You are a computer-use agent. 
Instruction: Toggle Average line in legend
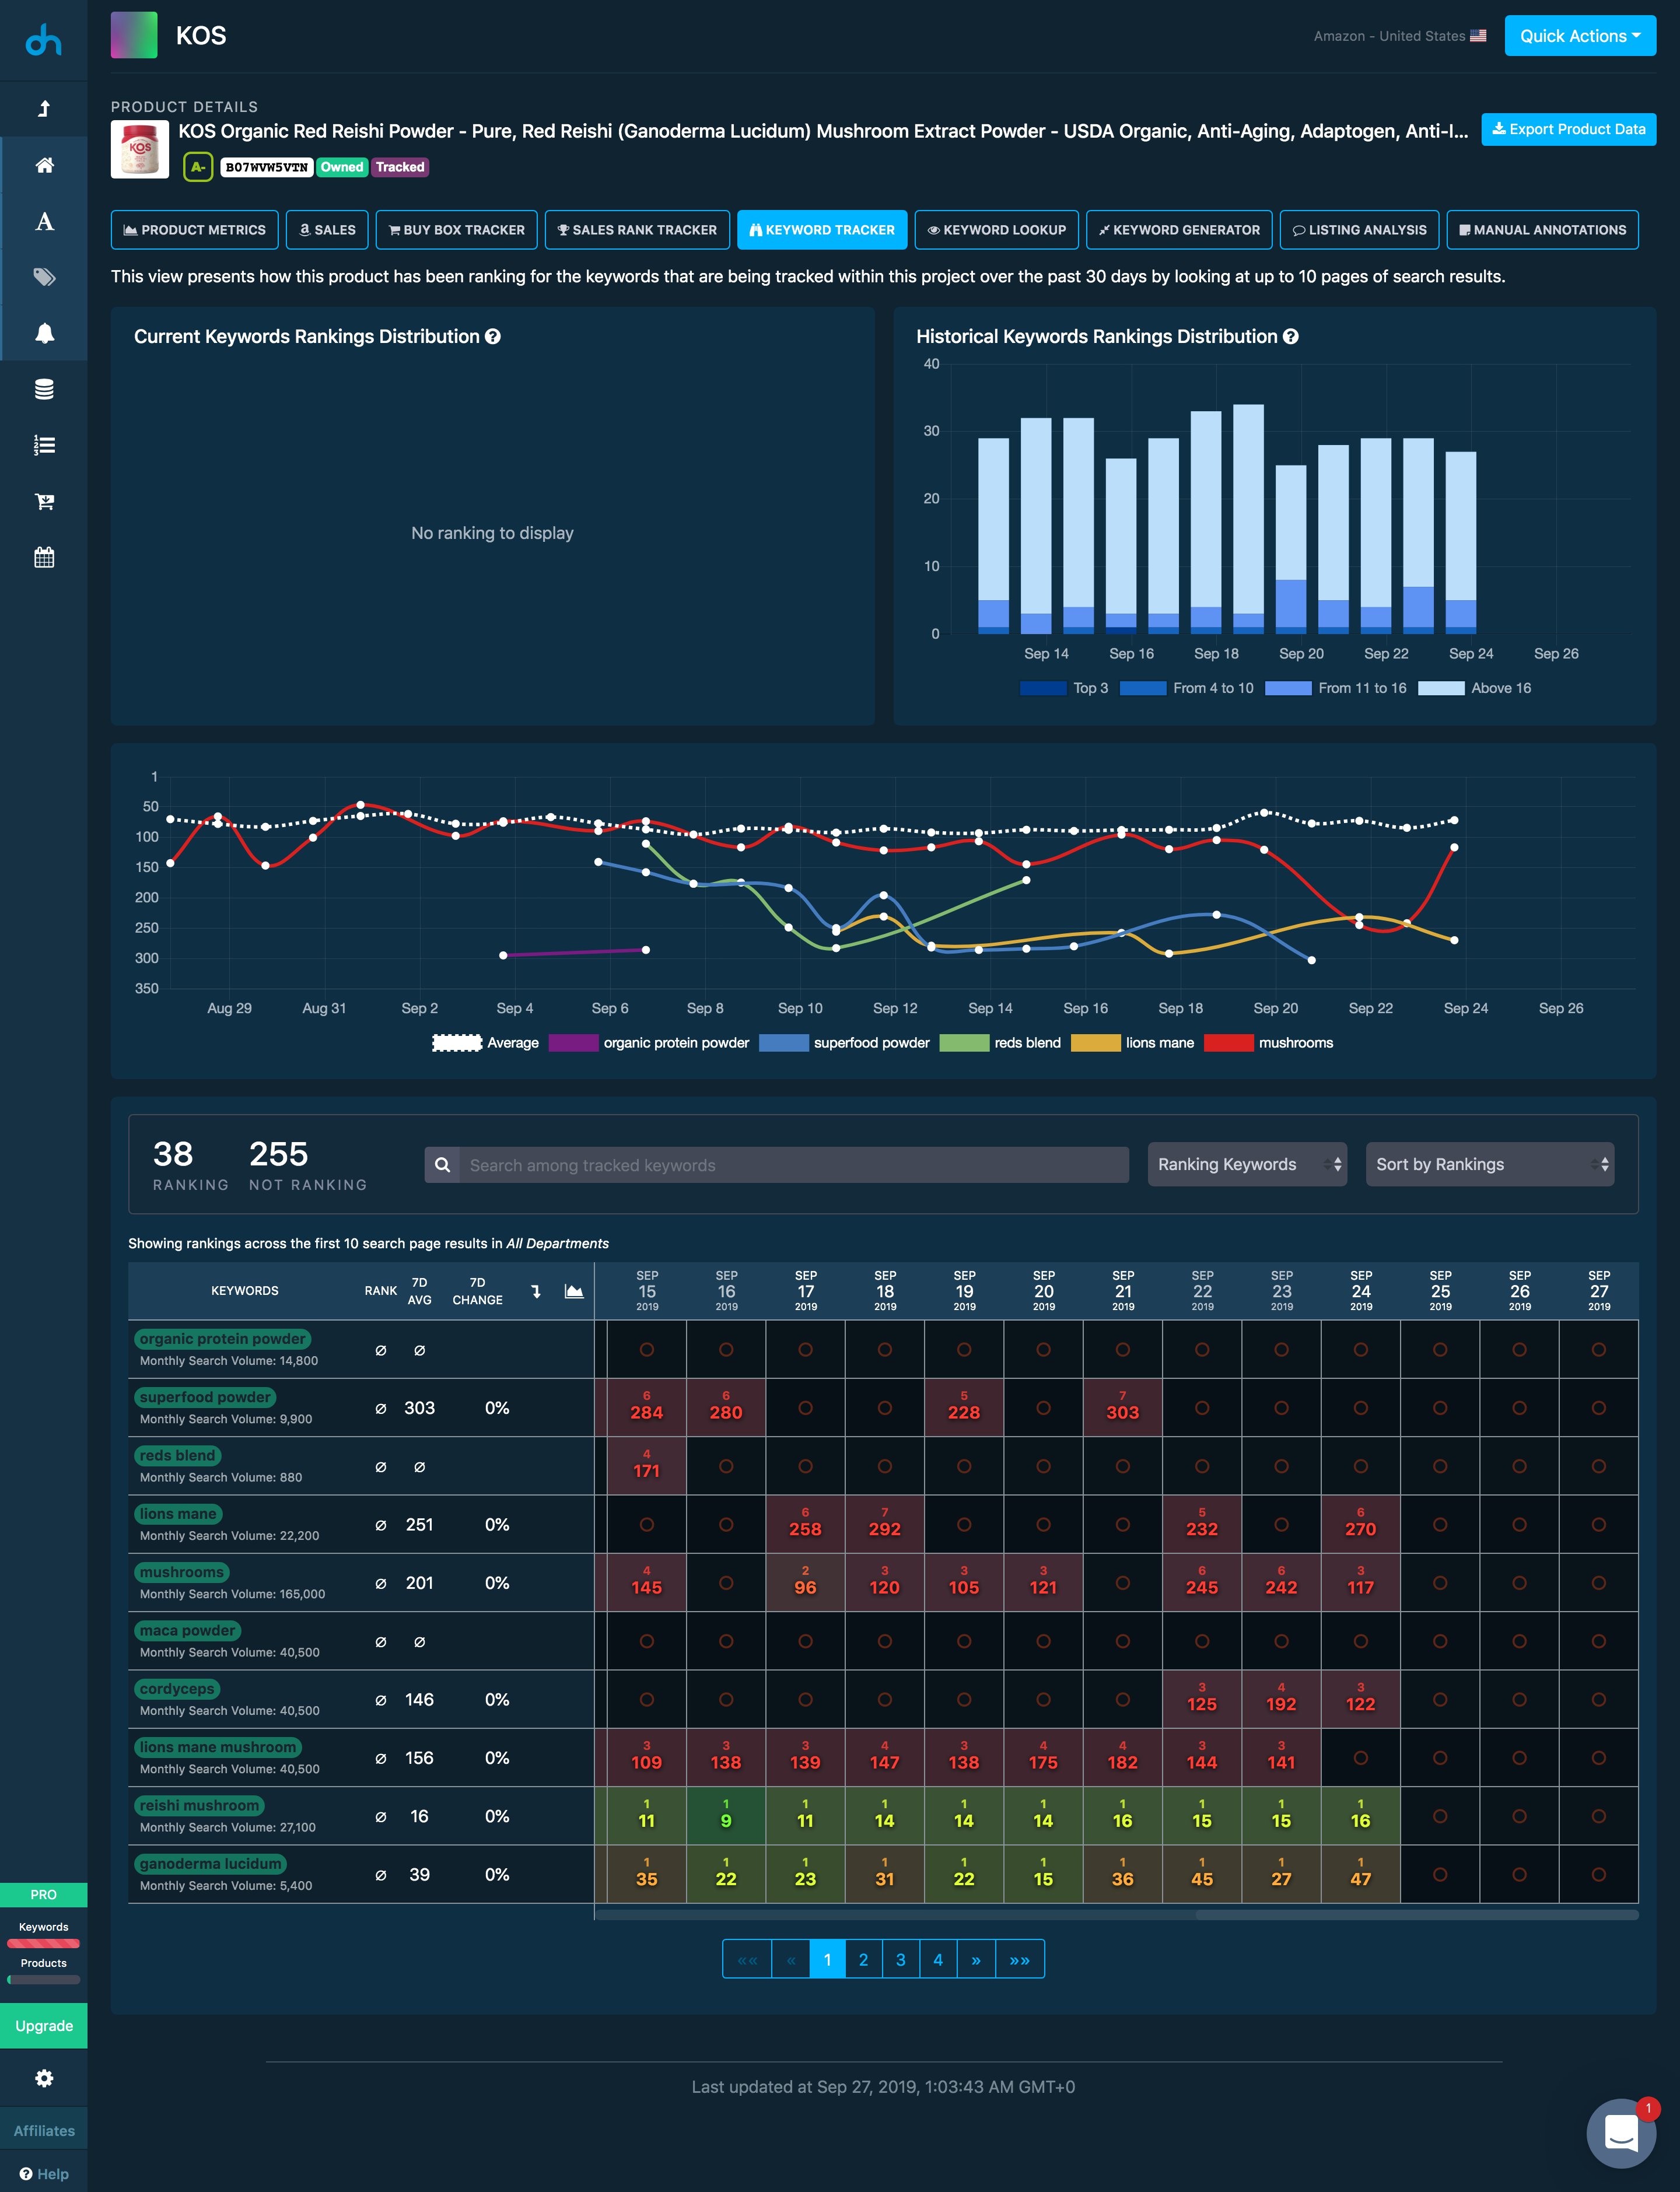(x=485, y=1043)
